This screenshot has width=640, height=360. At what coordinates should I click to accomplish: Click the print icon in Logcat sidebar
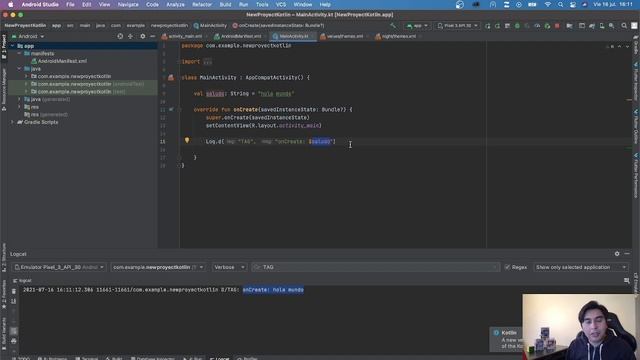click(x=13, y=341)
